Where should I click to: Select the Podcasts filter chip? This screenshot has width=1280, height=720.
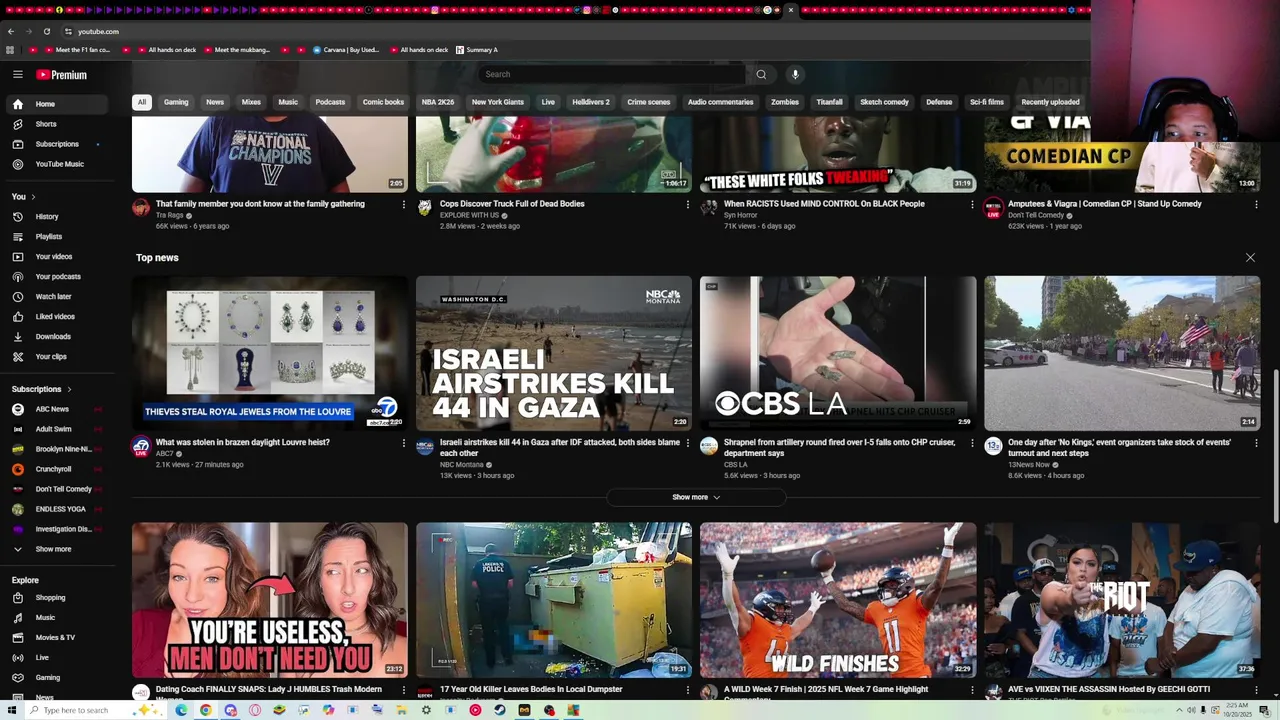point(330,102)
